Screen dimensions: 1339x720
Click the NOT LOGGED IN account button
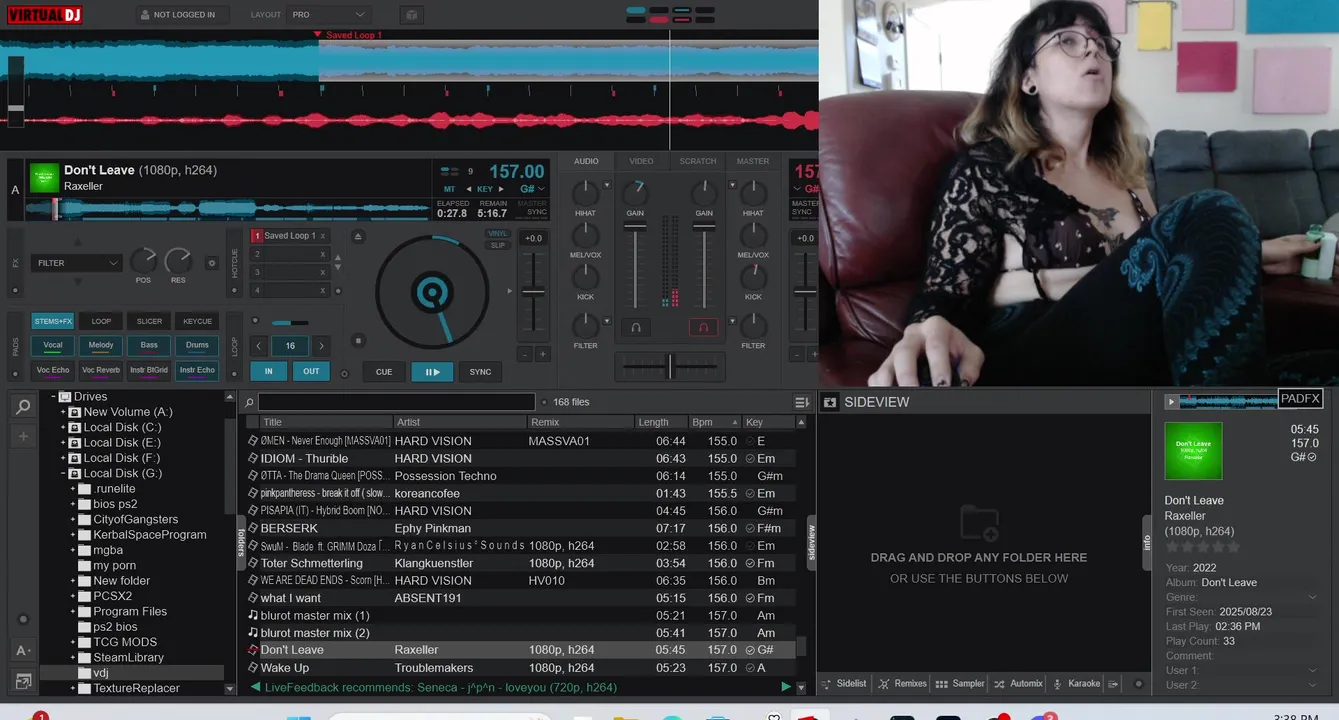[183, 15]
